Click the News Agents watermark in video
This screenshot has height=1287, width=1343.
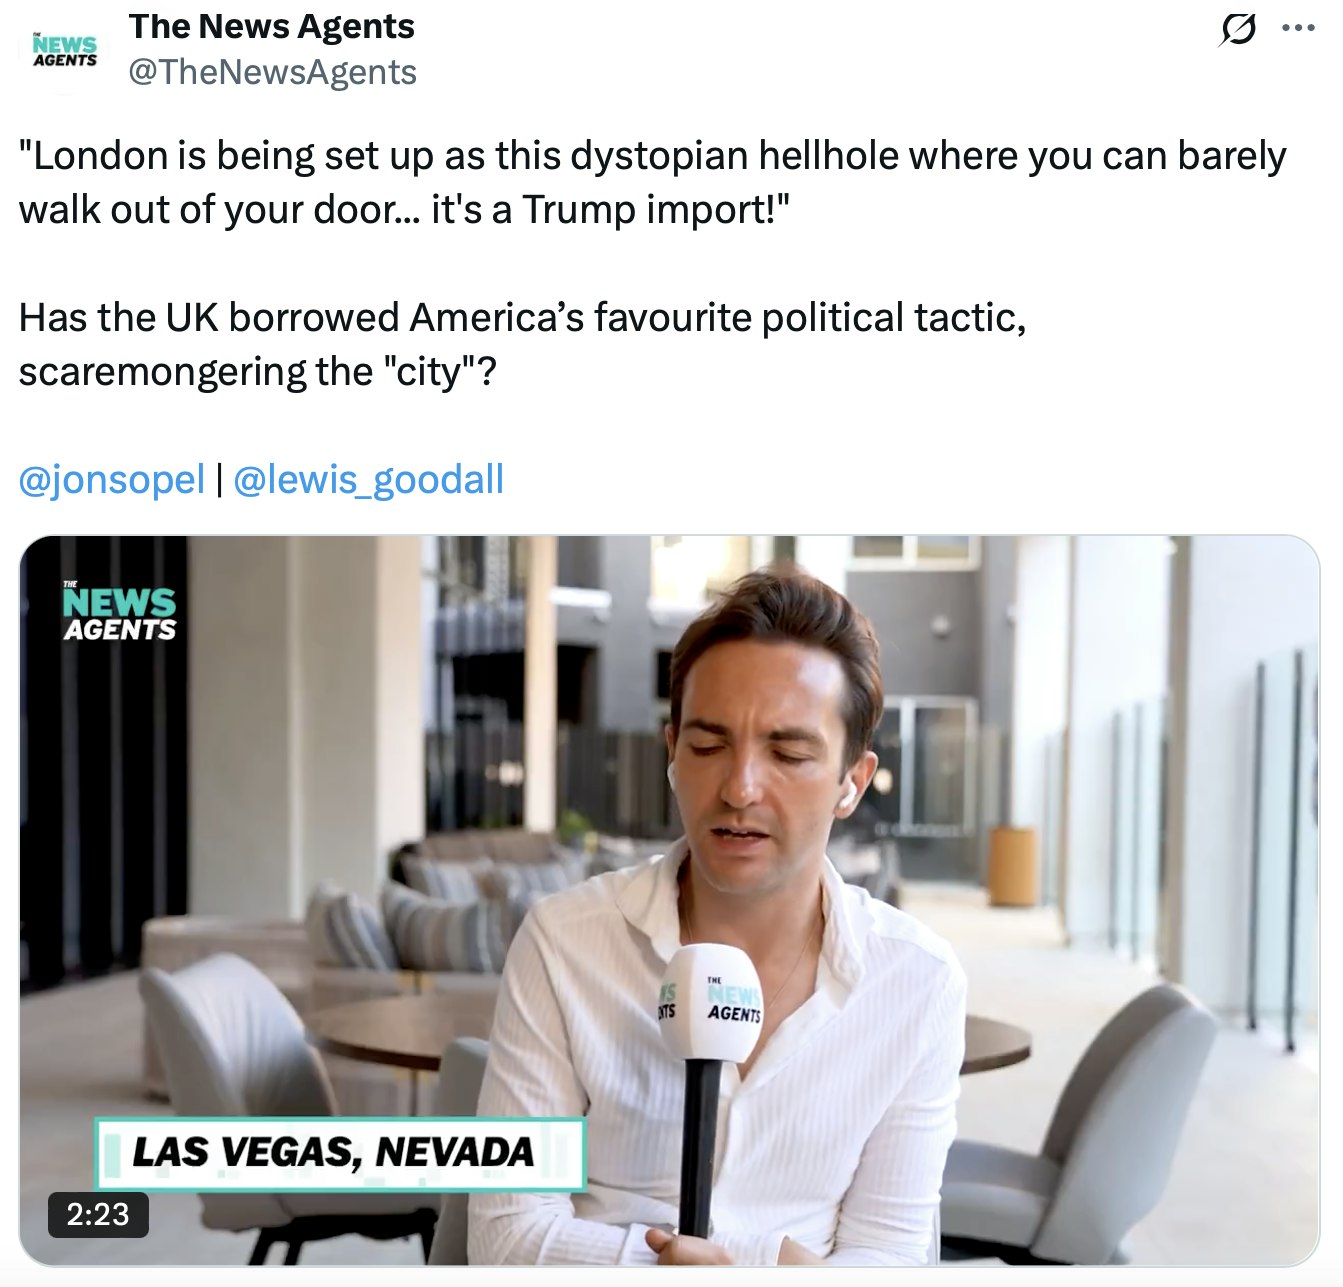118,610
